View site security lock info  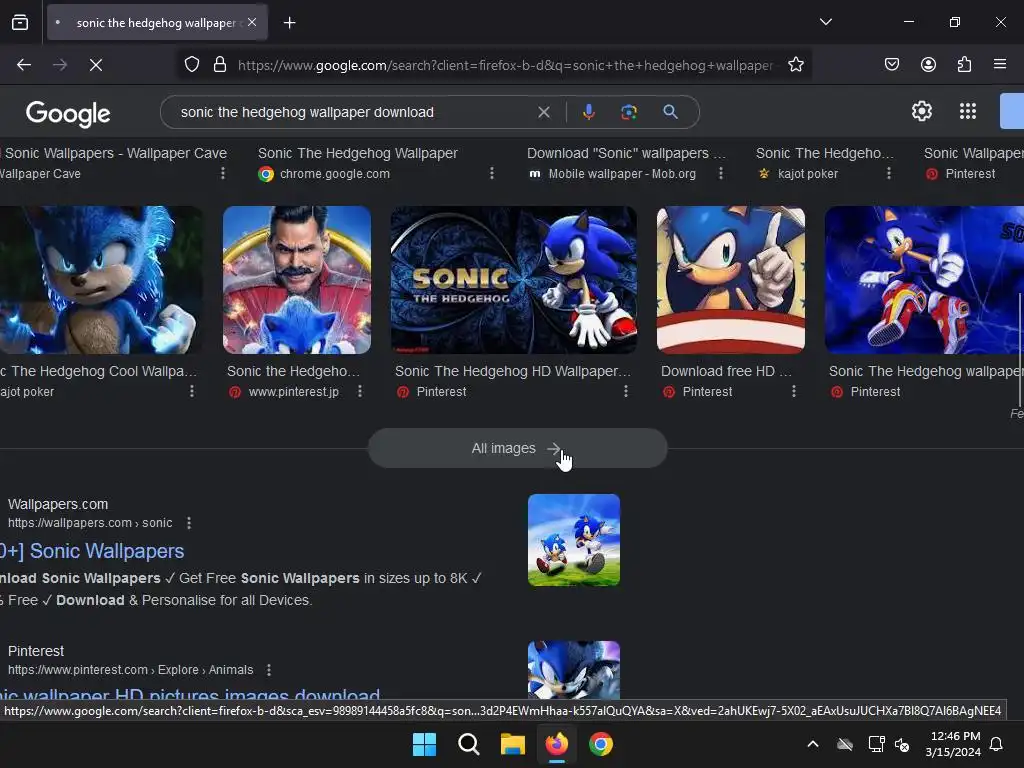pyautogui.click(x=220, y=65)
